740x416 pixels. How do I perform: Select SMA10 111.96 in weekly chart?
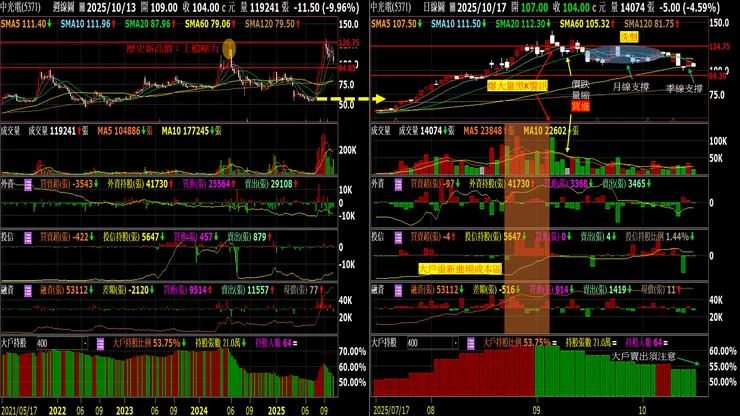88,23
